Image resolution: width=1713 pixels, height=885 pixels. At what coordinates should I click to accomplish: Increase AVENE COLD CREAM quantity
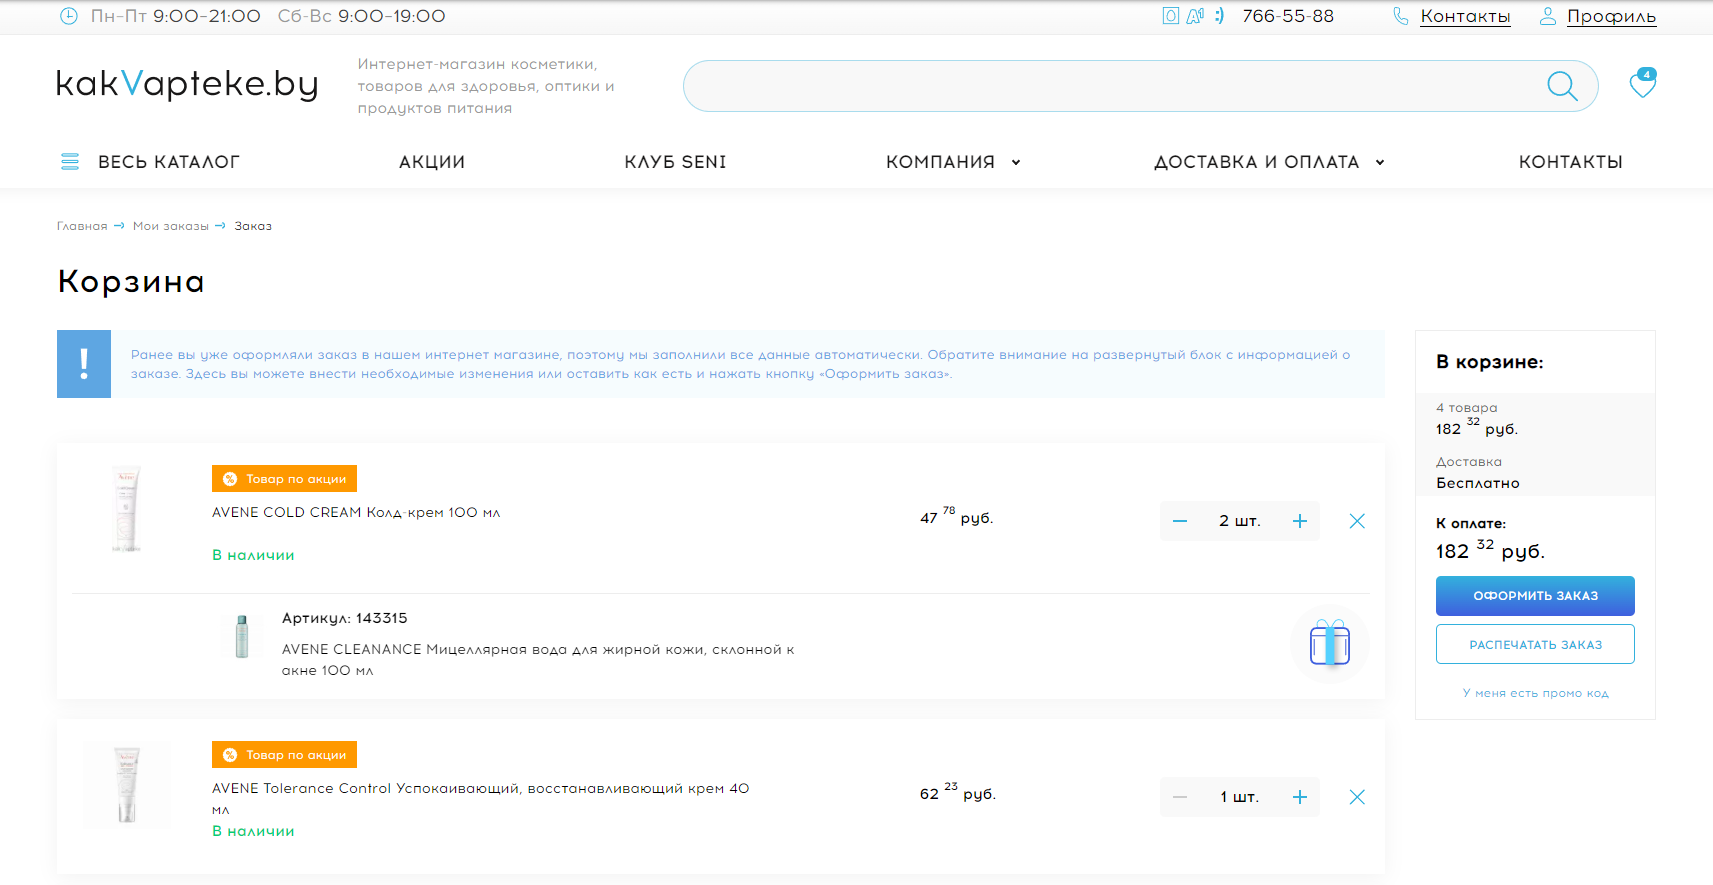click(x=1300, y=521)
